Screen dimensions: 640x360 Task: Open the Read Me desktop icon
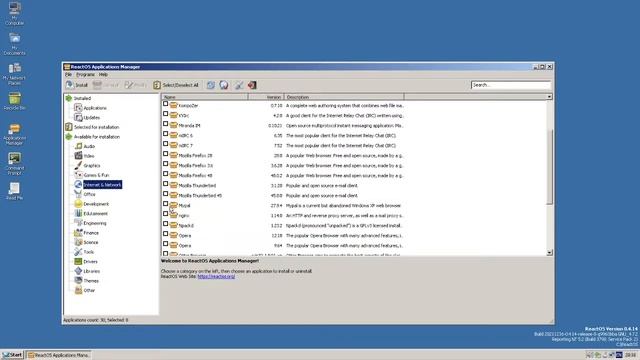pyautogui.click(x=15, y=191)
